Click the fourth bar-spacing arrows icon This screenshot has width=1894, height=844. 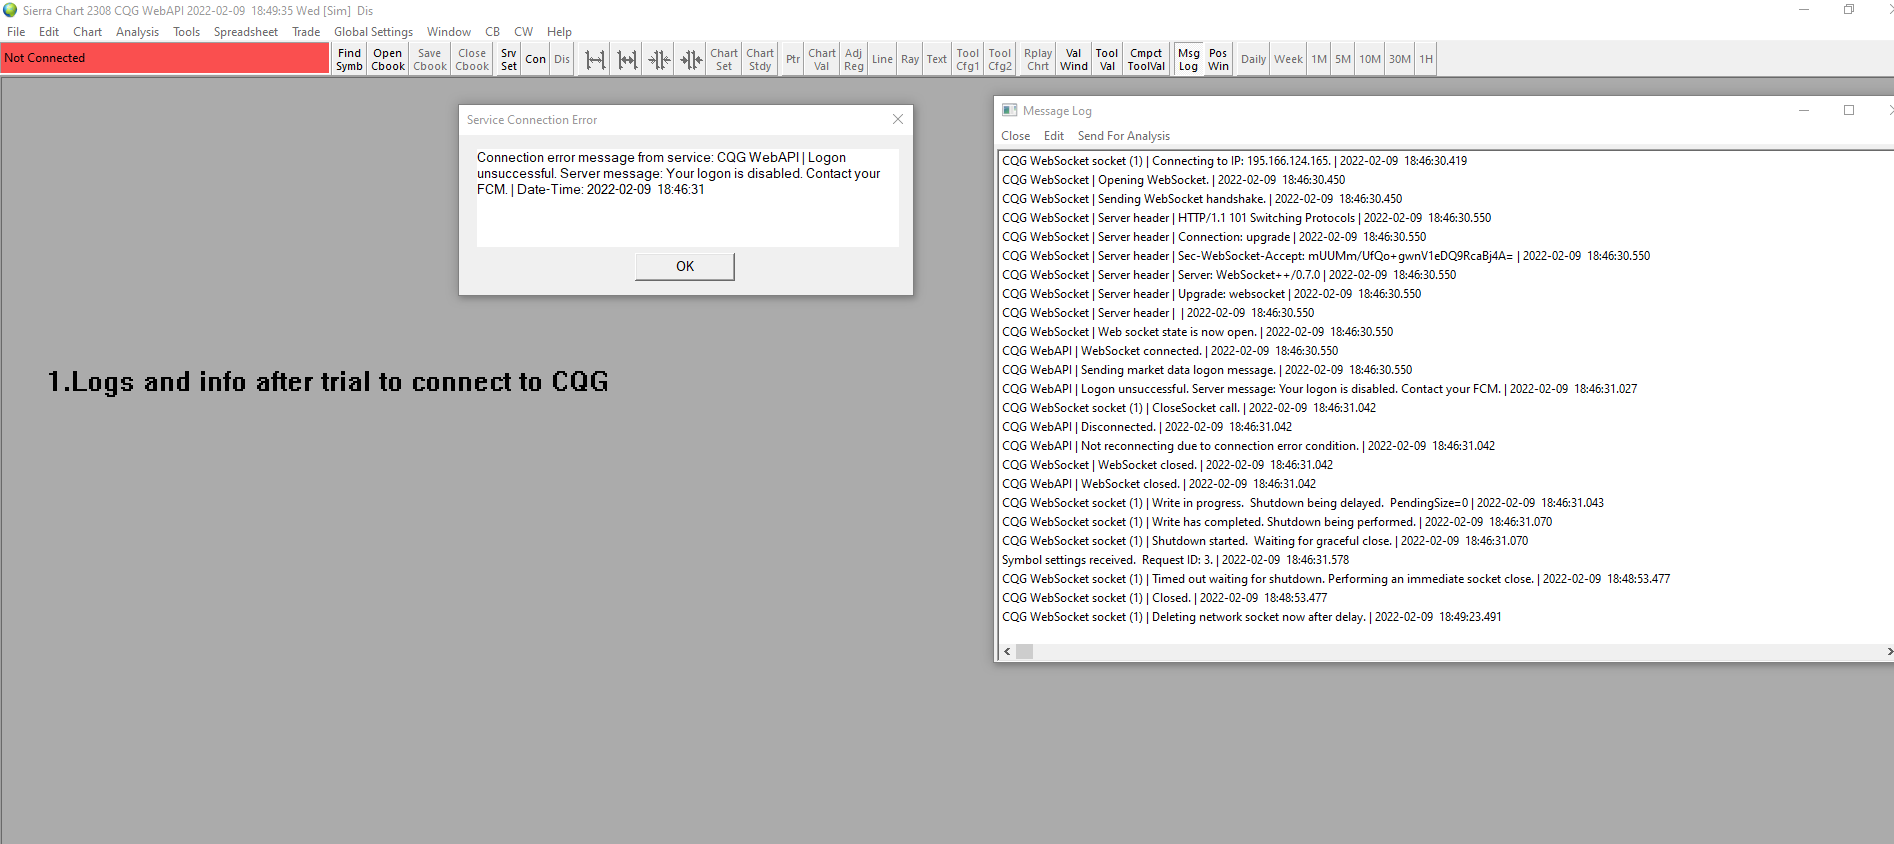pos(691,59)
